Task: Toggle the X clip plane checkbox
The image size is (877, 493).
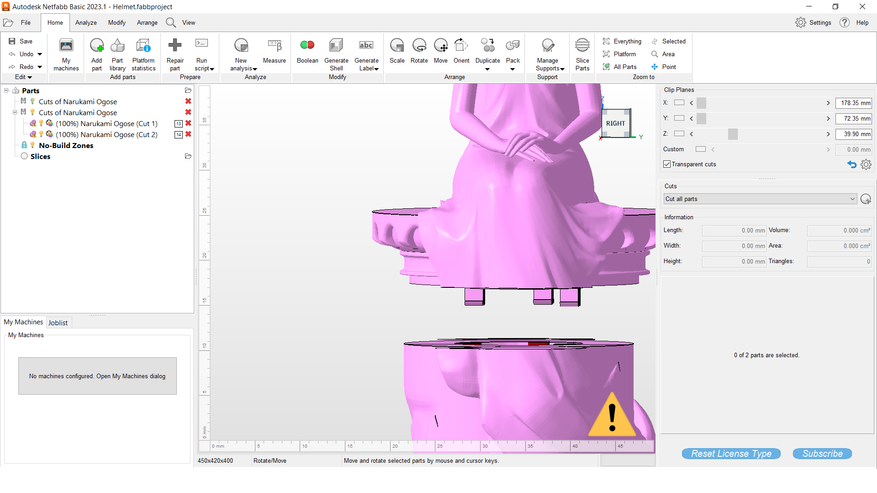Action: (x=680, y=103)
